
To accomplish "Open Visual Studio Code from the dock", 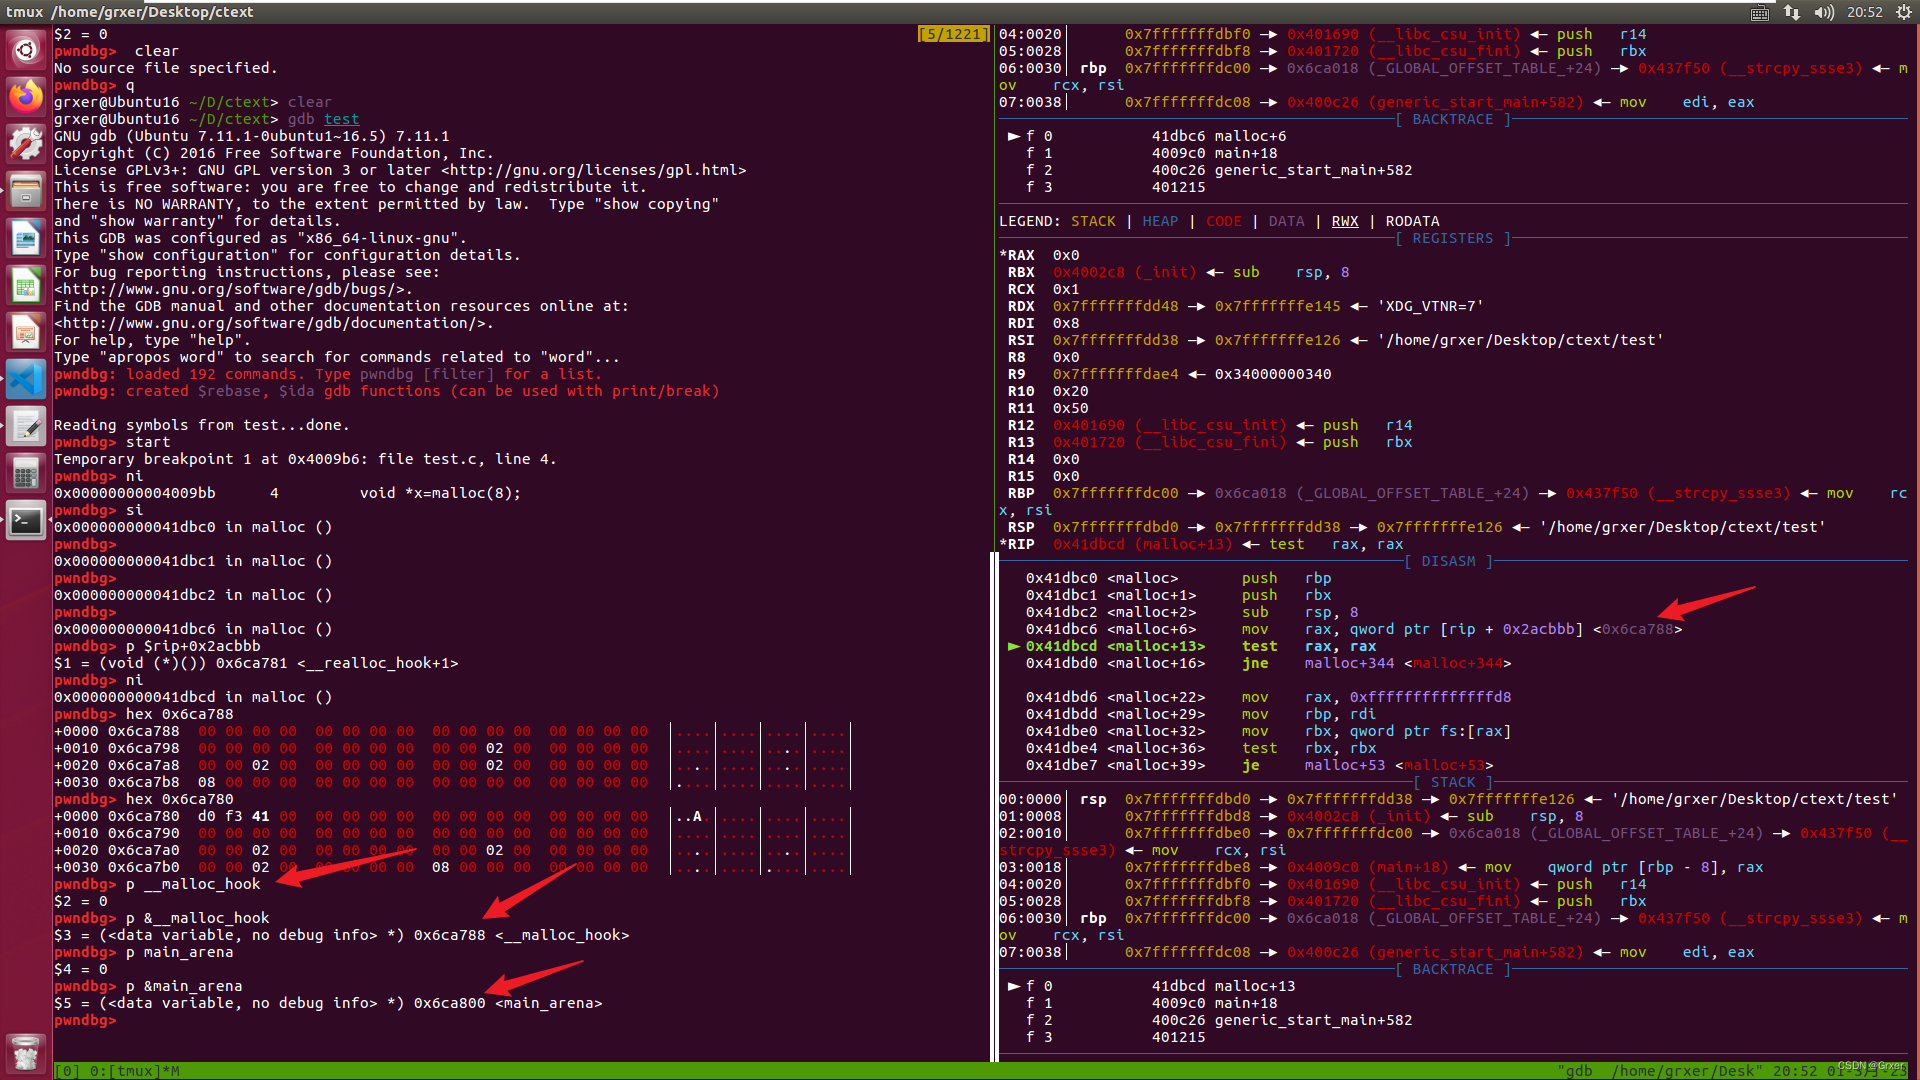I will [x=26, y=380].
